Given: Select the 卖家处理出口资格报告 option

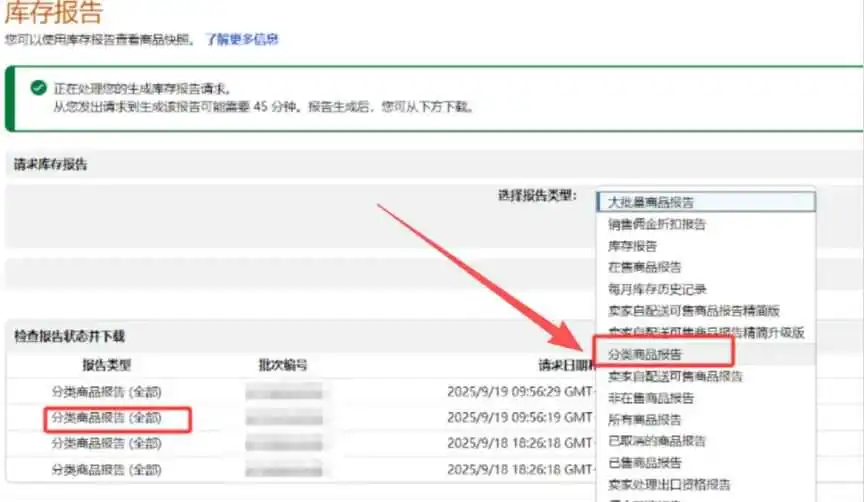Looking at the screenshot, I should pyautogui.click(x=669, y=484).
